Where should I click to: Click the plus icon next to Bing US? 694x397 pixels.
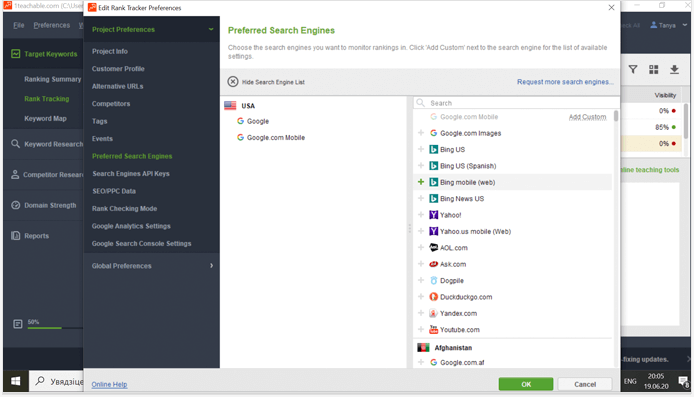coord(421,149)
